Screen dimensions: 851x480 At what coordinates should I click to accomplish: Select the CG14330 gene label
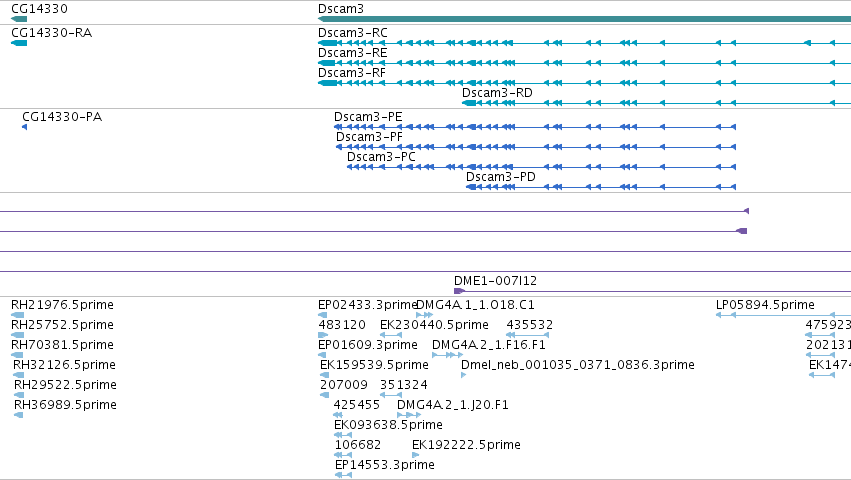(39, 9)
